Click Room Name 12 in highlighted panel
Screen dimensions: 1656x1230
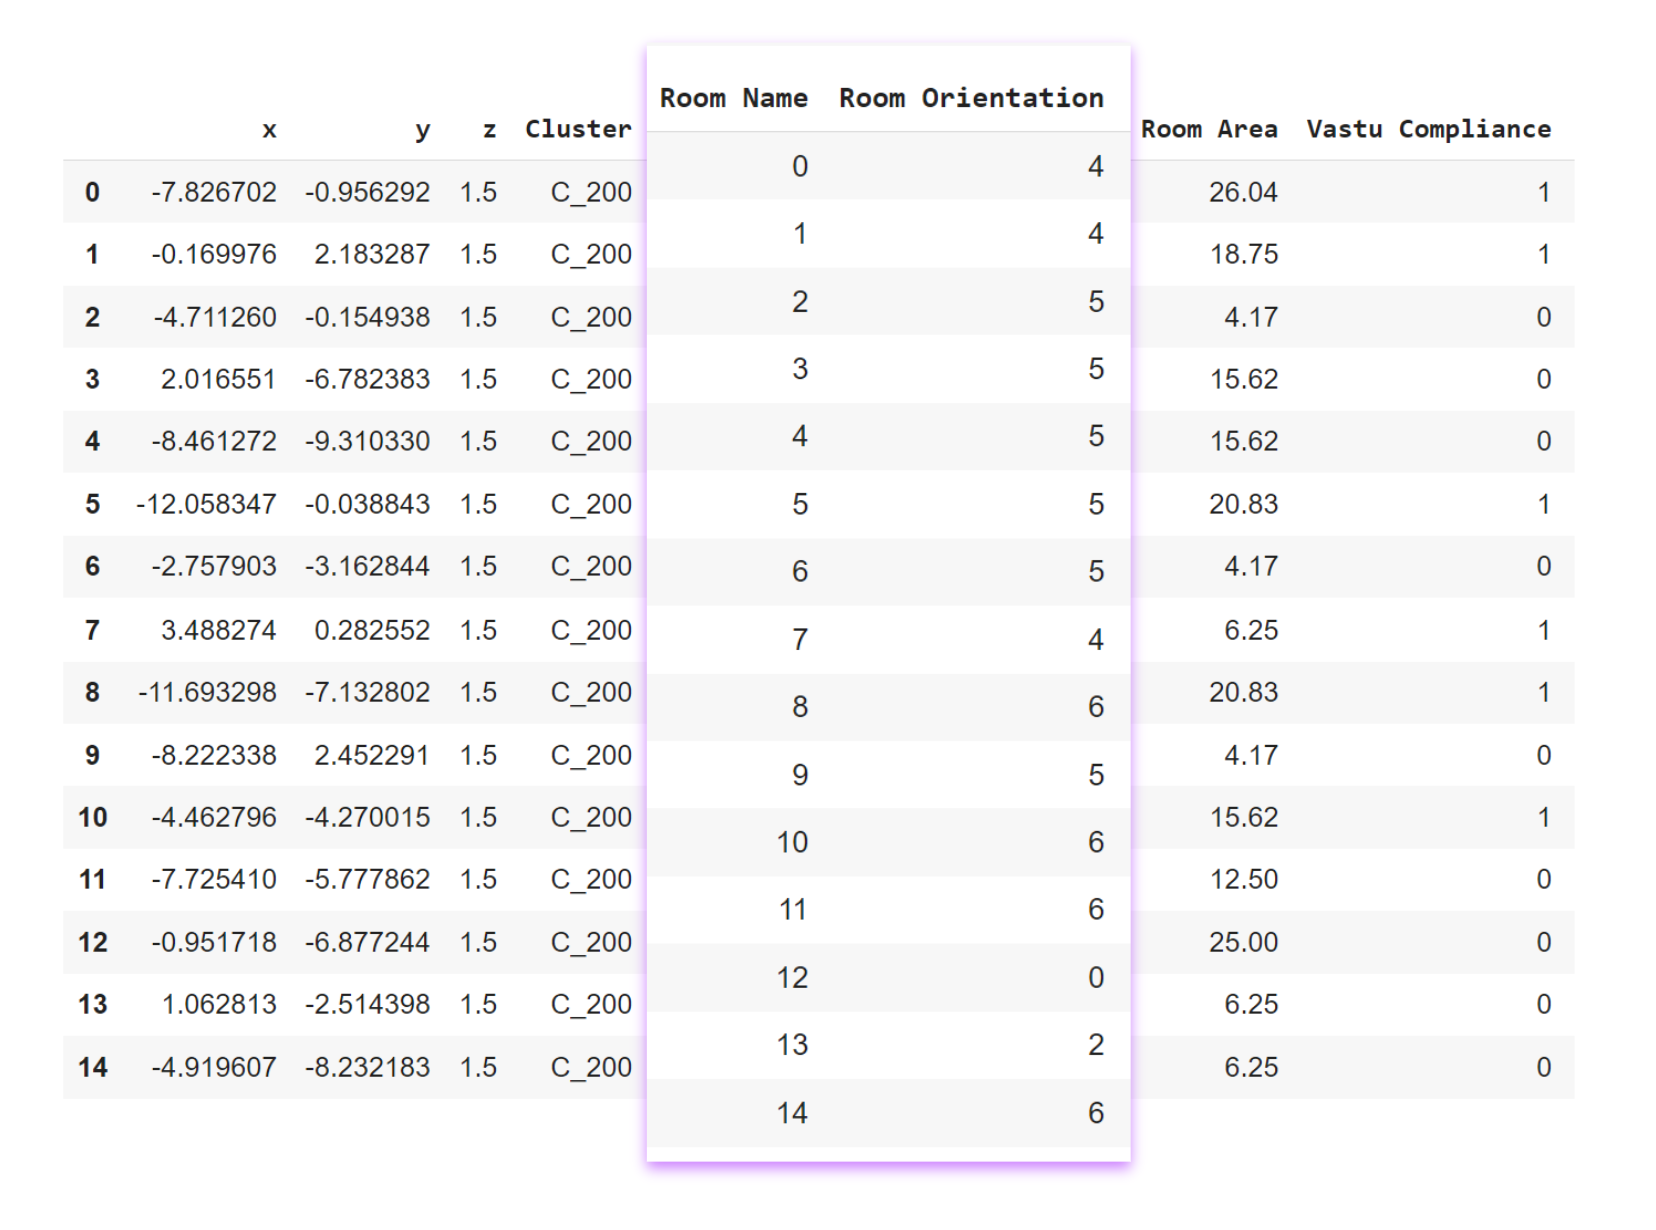(x=792, y=977)
